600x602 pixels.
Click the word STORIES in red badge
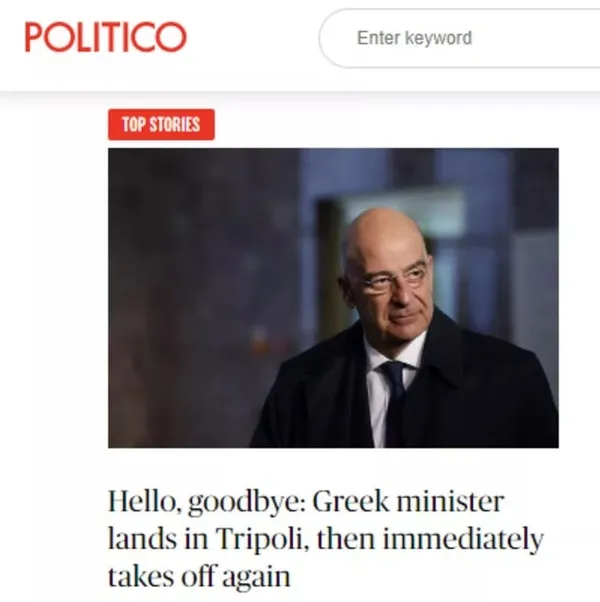coord(175,125)
